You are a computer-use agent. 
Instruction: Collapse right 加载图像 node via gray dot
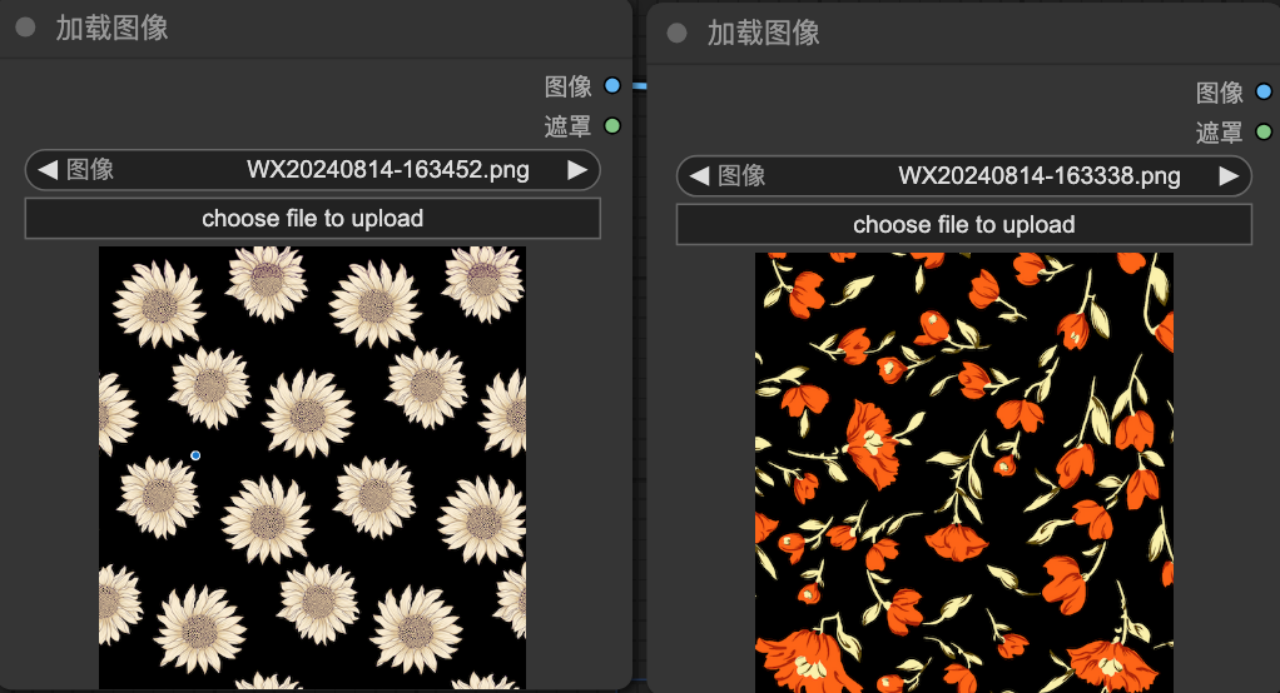677,33
